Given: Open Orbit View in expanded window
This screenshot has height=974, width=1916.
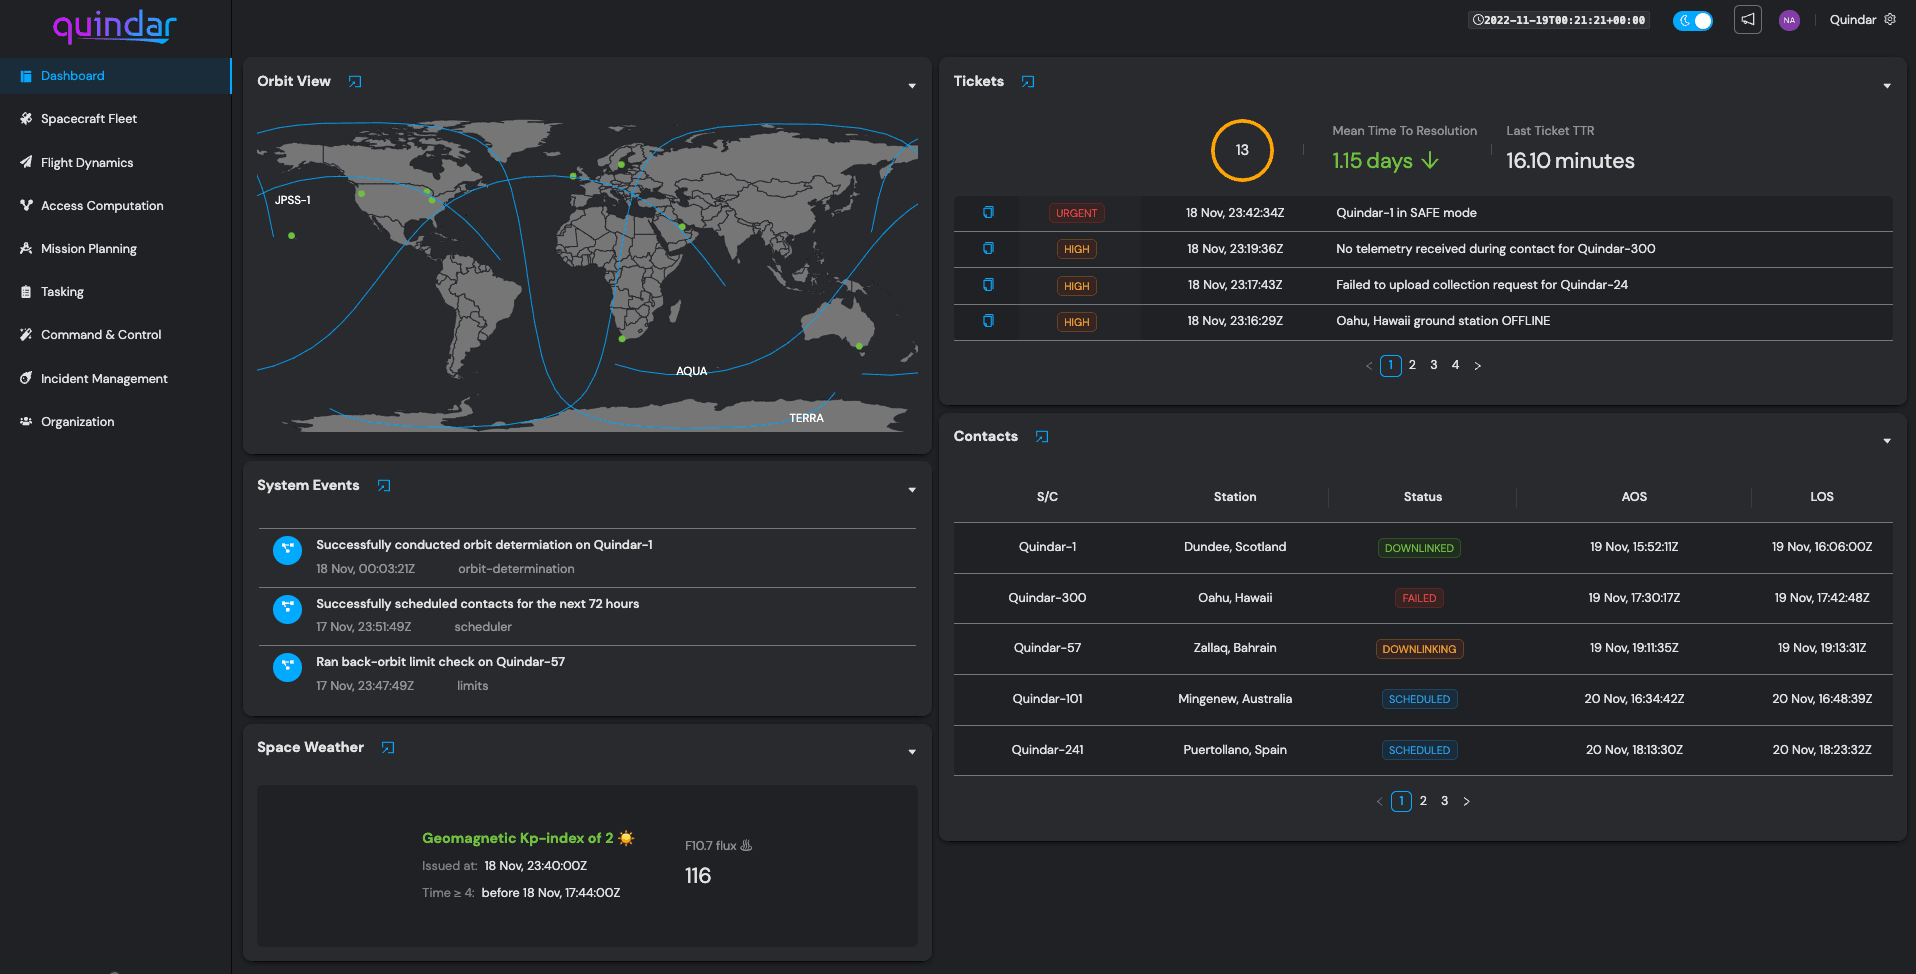Looking at the screenshot, I should click(x=355, y=82).
